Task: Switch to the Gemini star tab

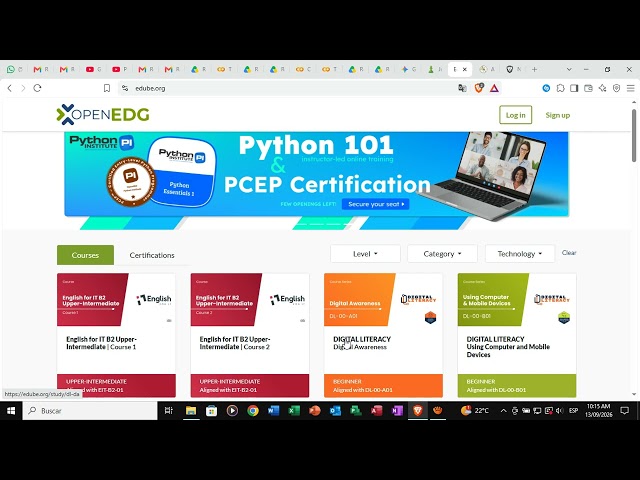Action: point(408,69)
